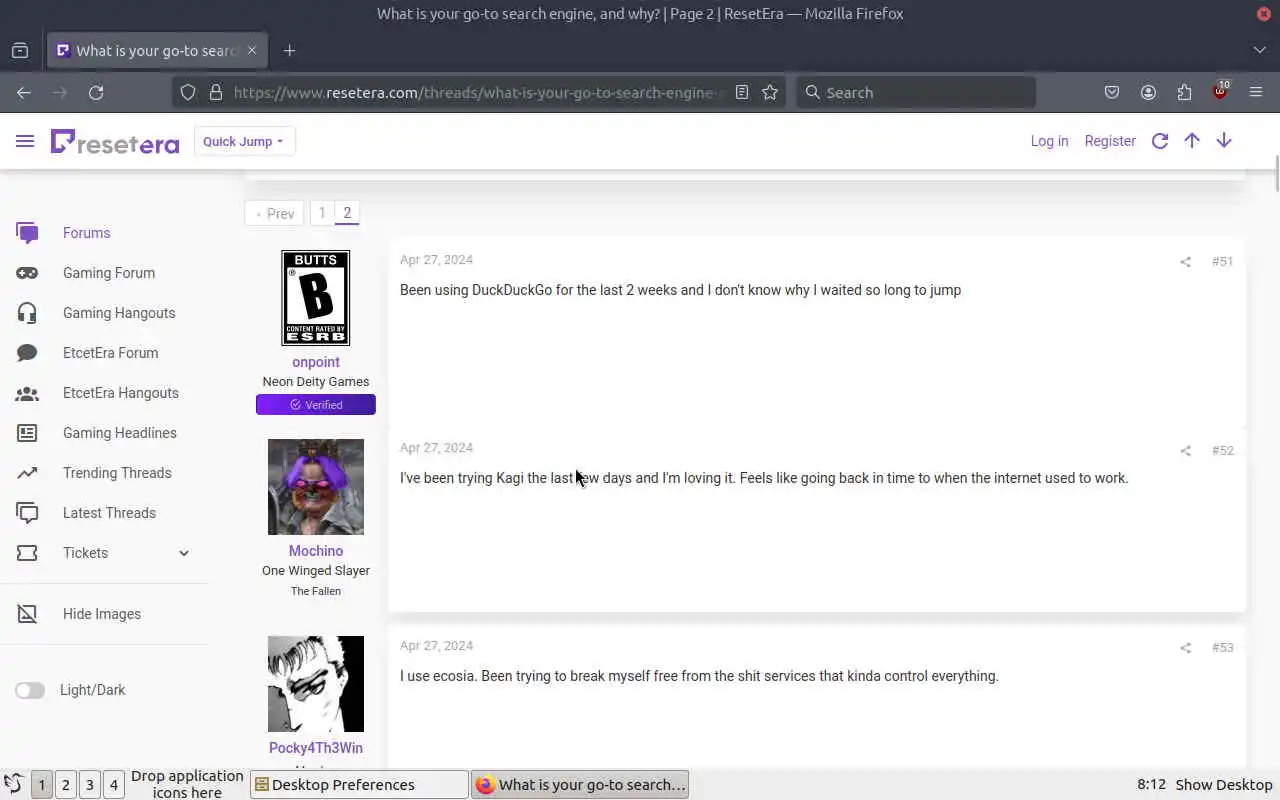Click Mochino's avatar image
Viewport: 1280px width, 800px height.
click(x=316, y=487)
